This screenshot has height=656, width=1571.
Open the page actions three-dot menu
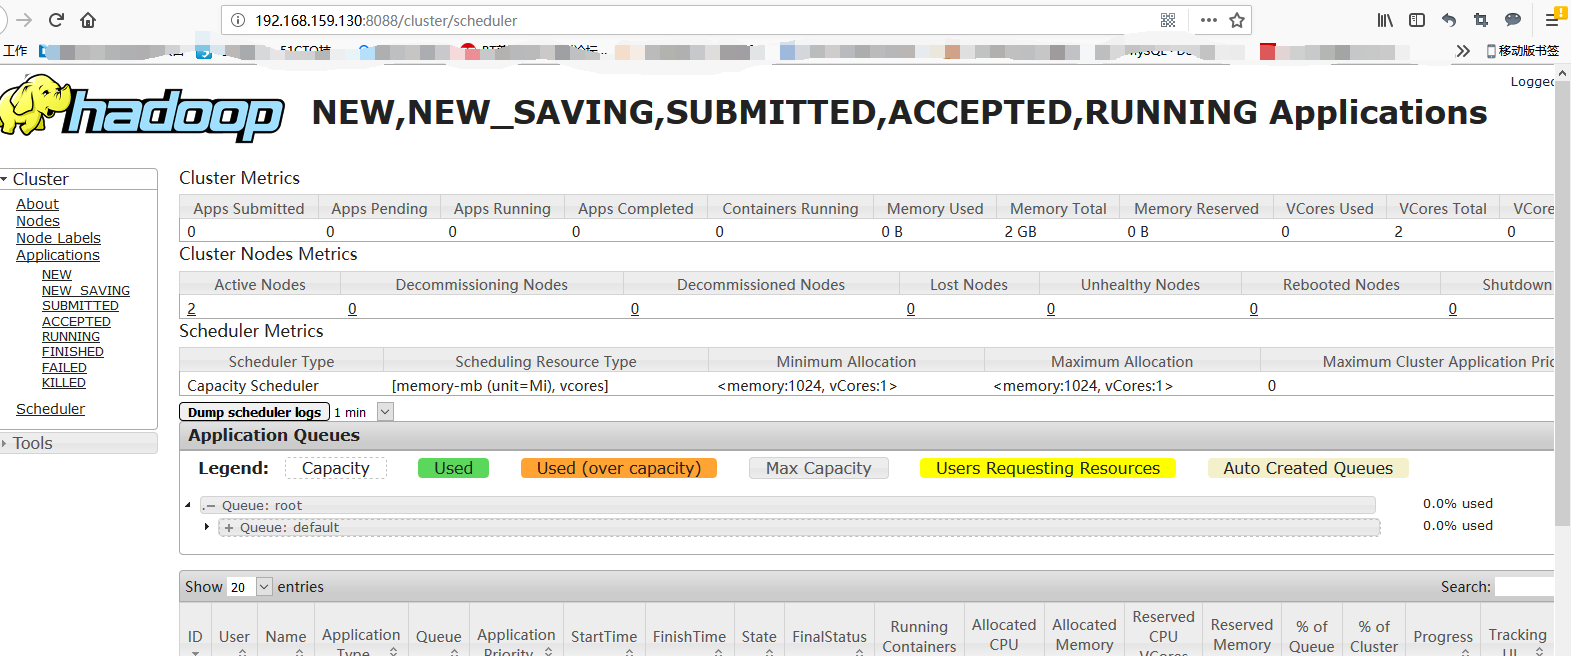1209,20
